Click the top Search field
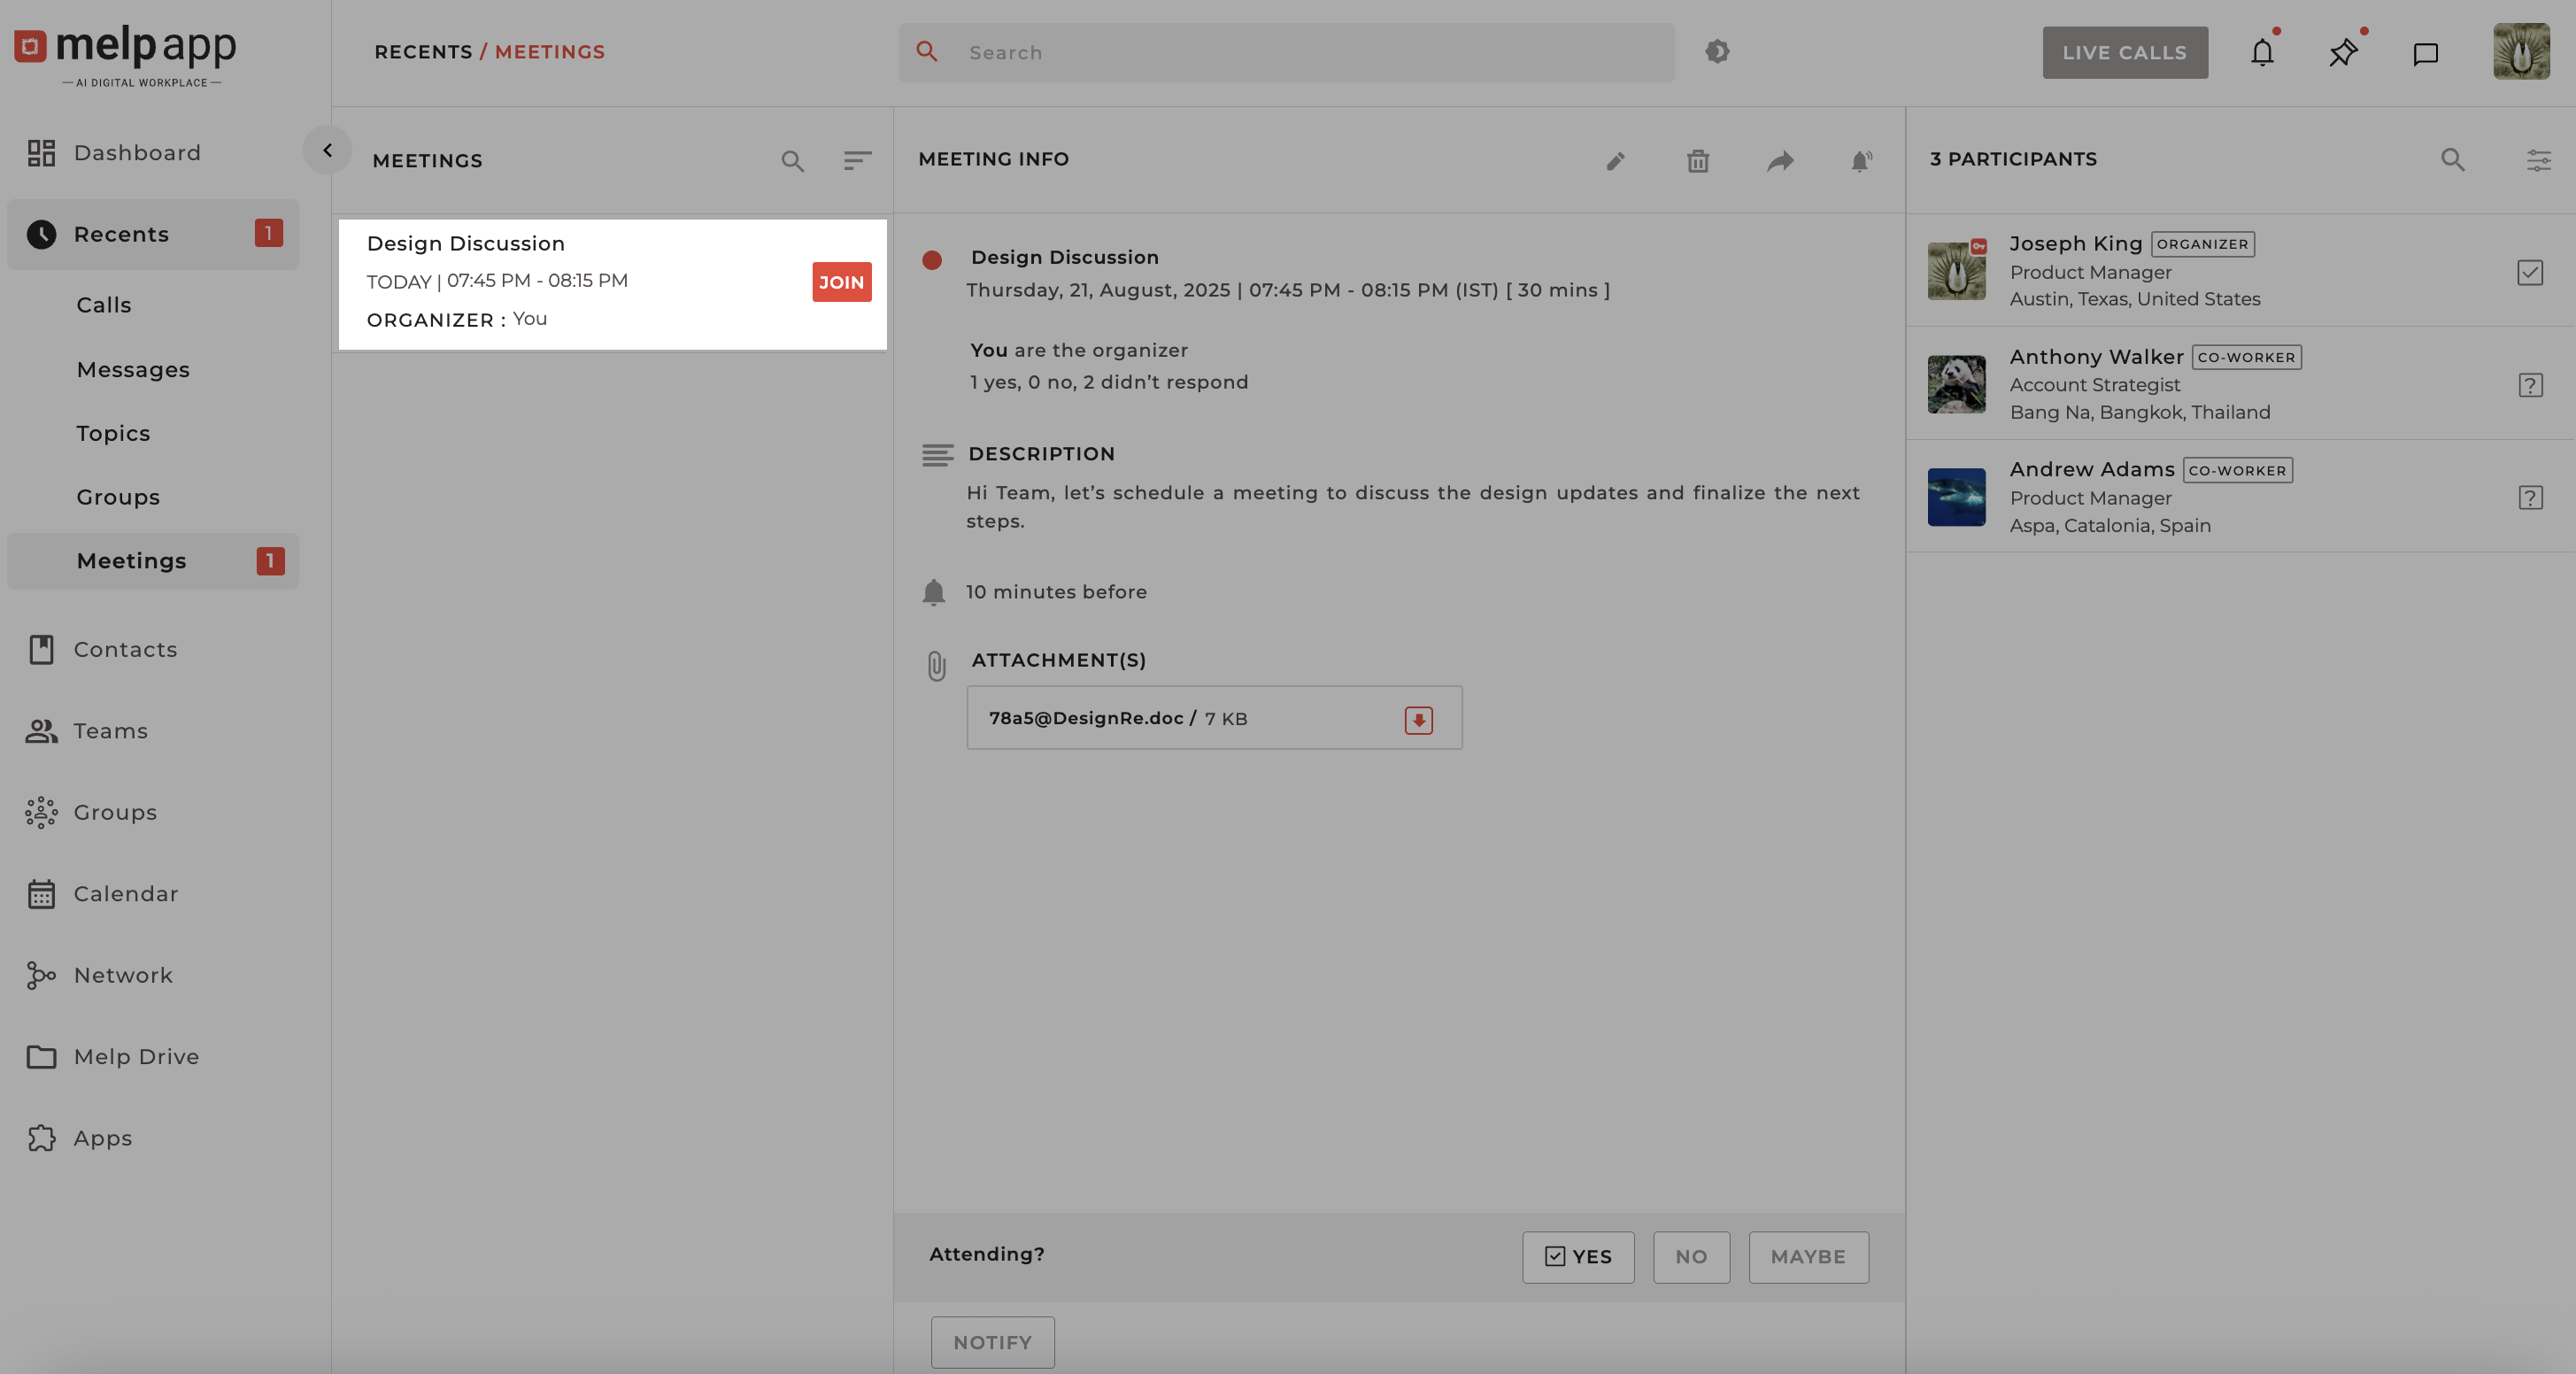This screenshot has height=1374, width=2576. pyautogui.click(x=1300, y=53)
